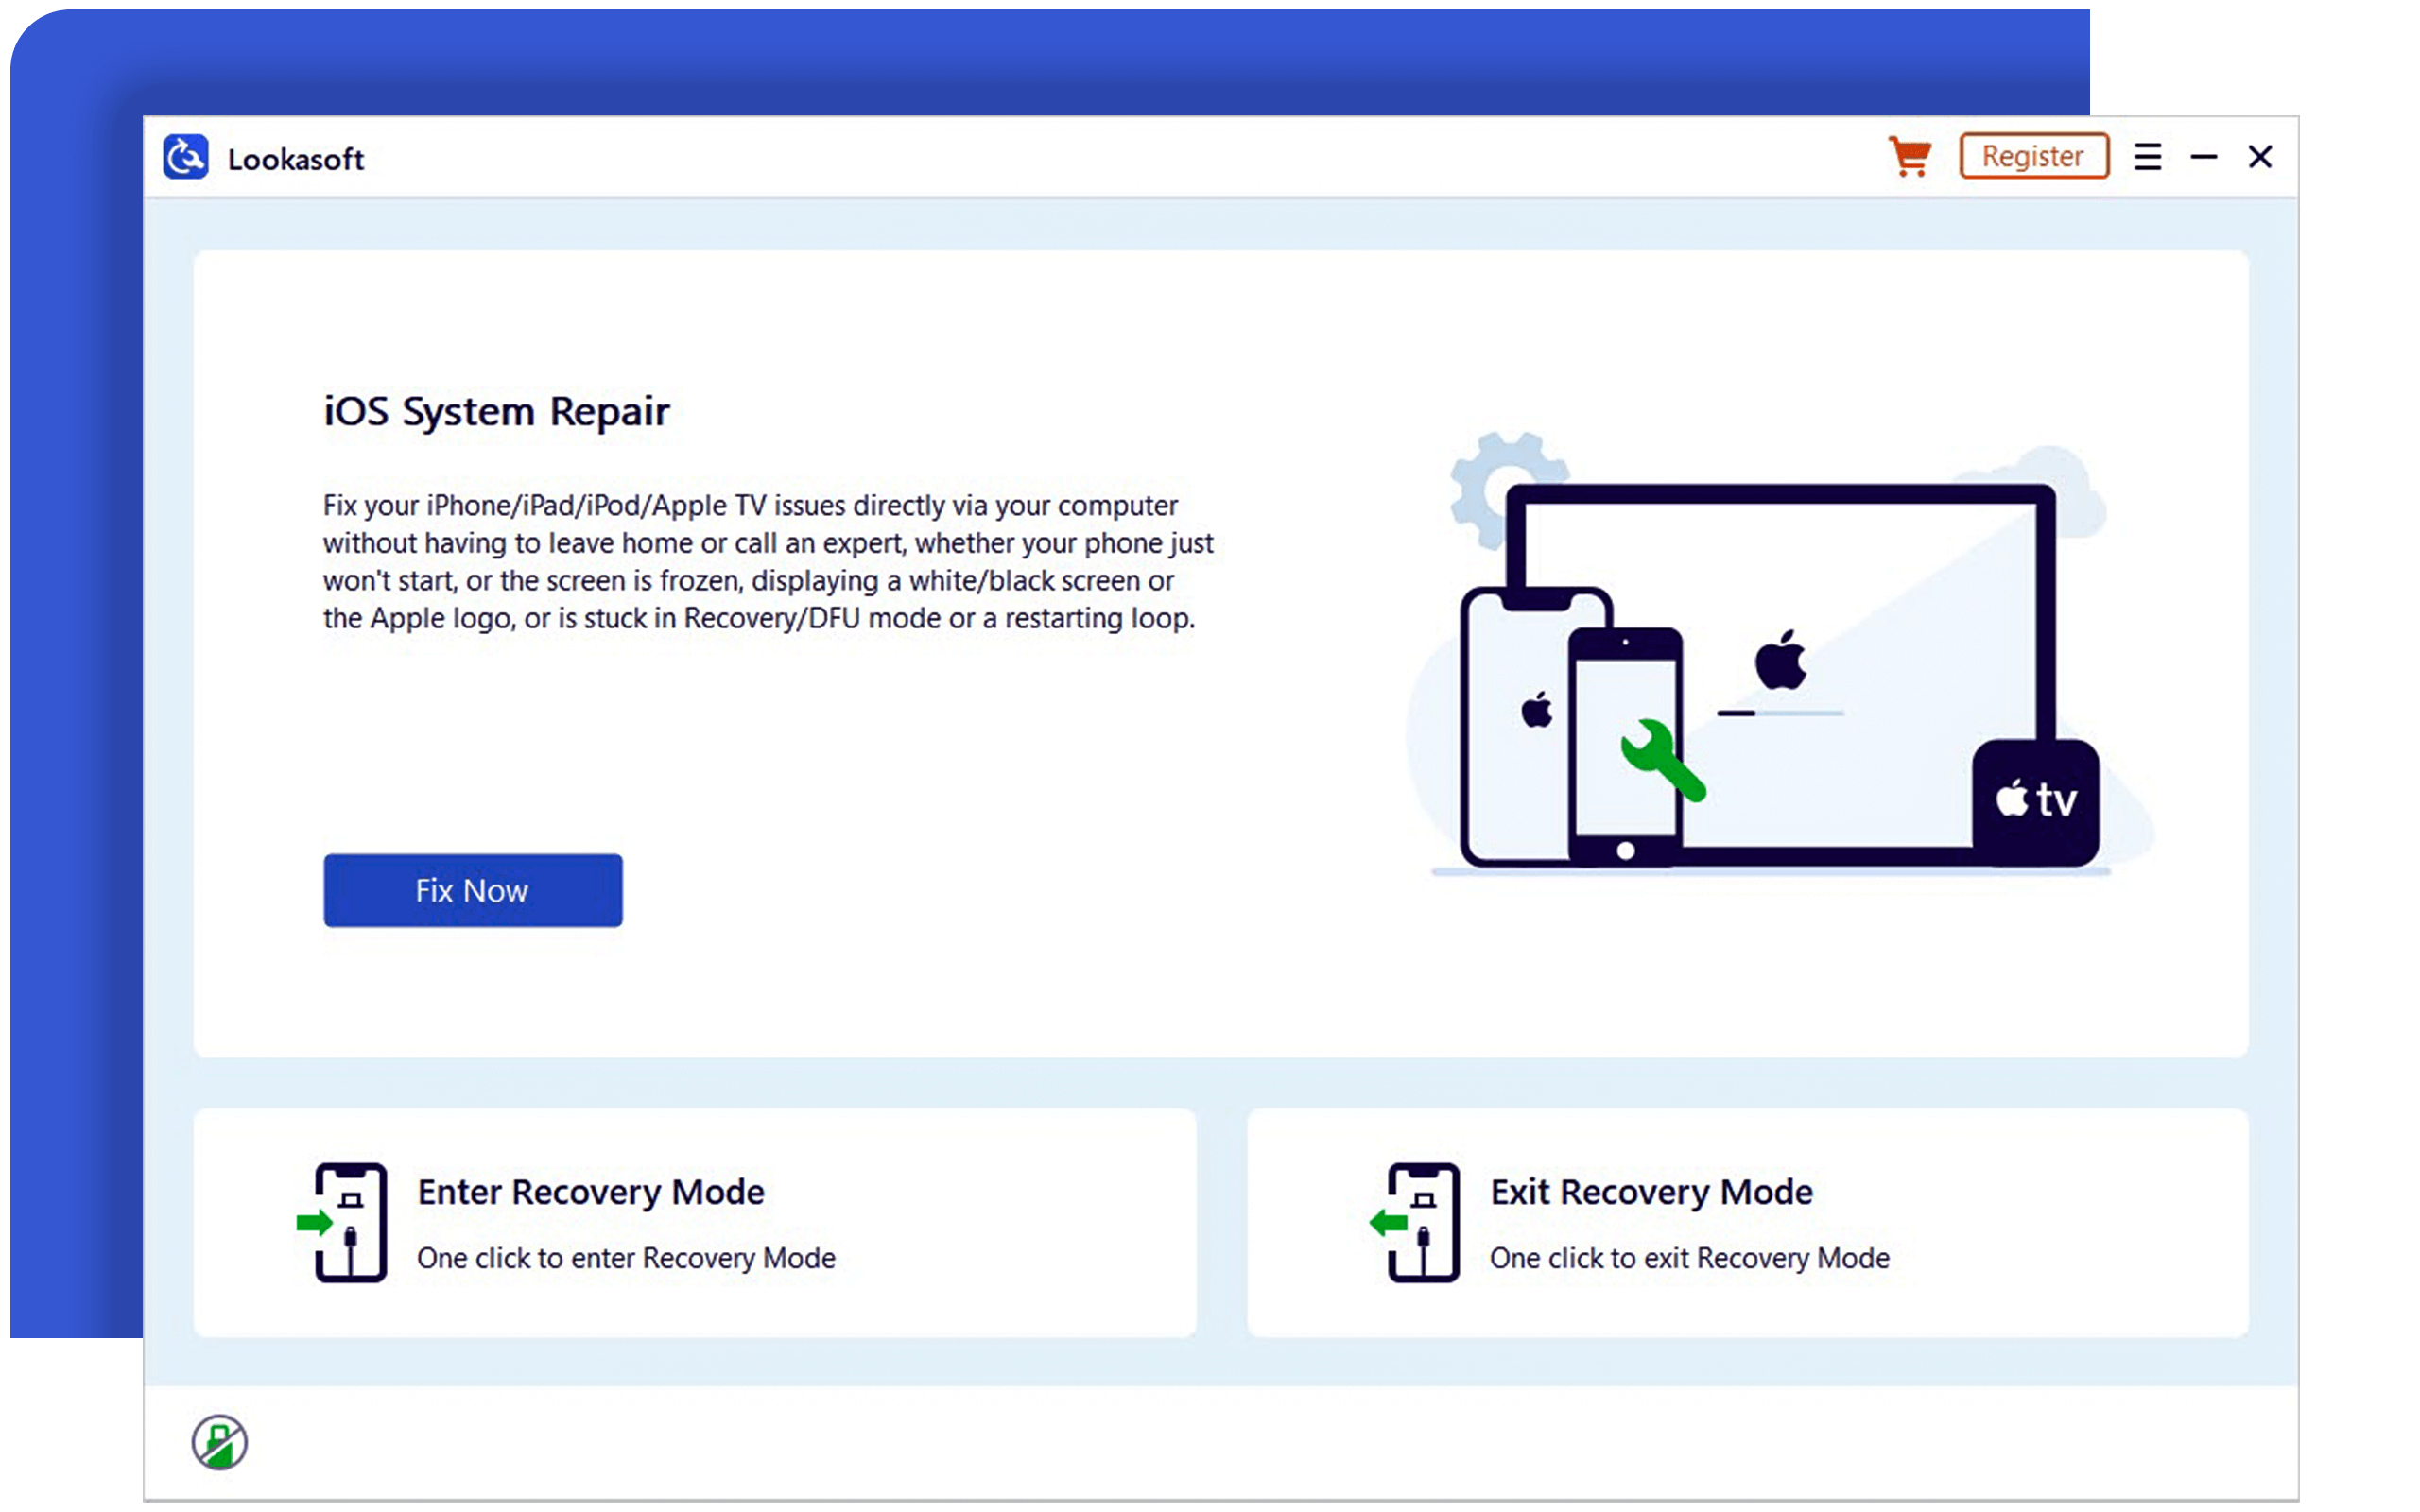Click the Enter Recovery Mode phone icon

click(342, 1222)
